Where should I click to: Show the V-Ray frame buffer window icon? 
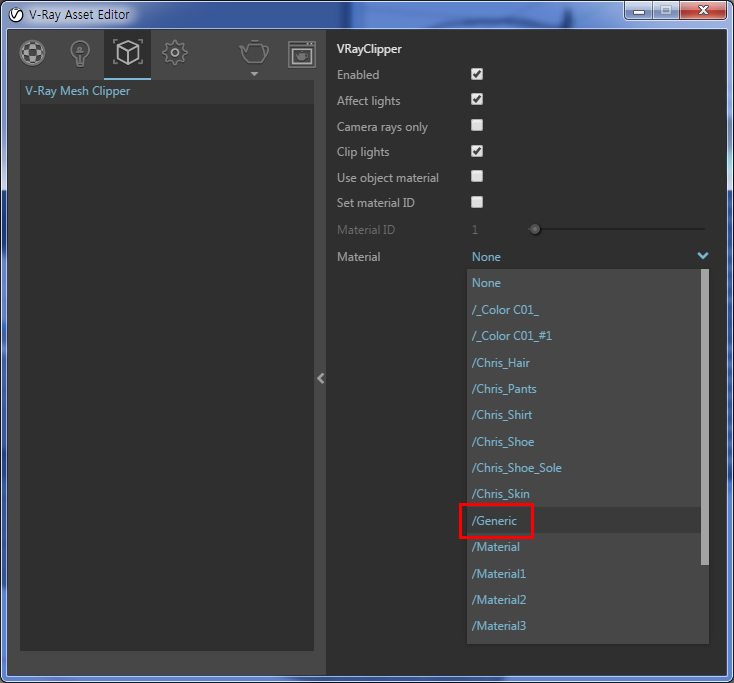pos(301,54)
